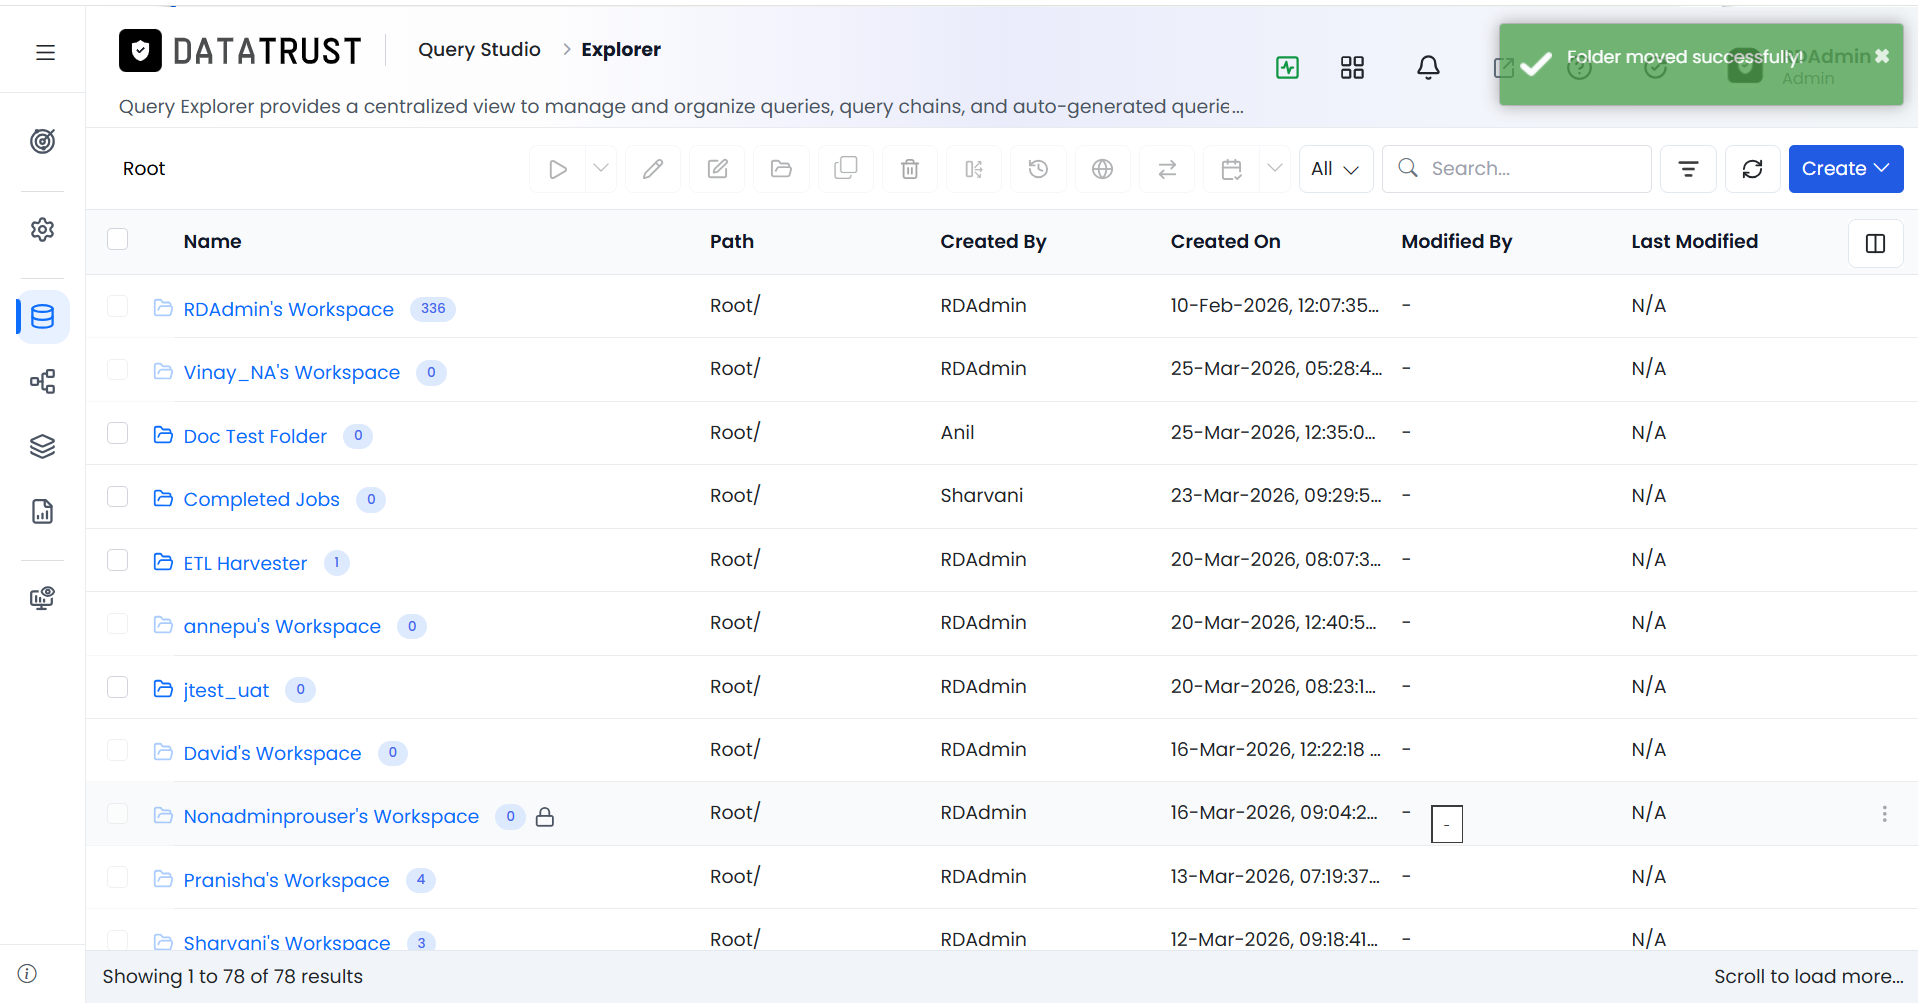Image resolution: width=1918 pixels, height=1003 pixels.
Task: Go to Query Studio breadcrumb
Action: (479, 50)
